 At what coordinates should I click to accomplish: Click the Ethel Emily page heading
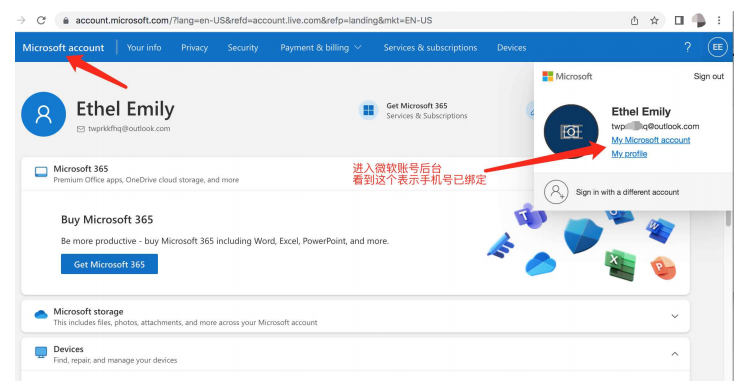click(125, 109)
